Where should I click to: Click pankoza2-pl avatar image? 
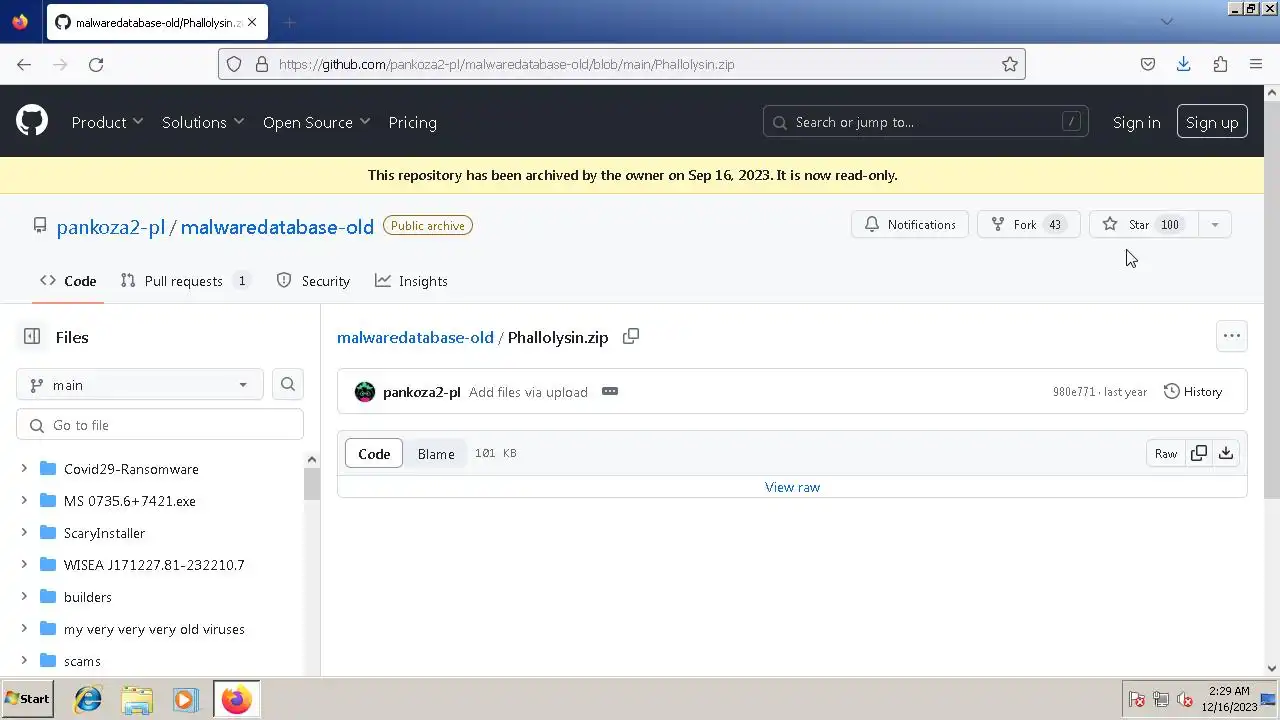[x=365, y=392]
